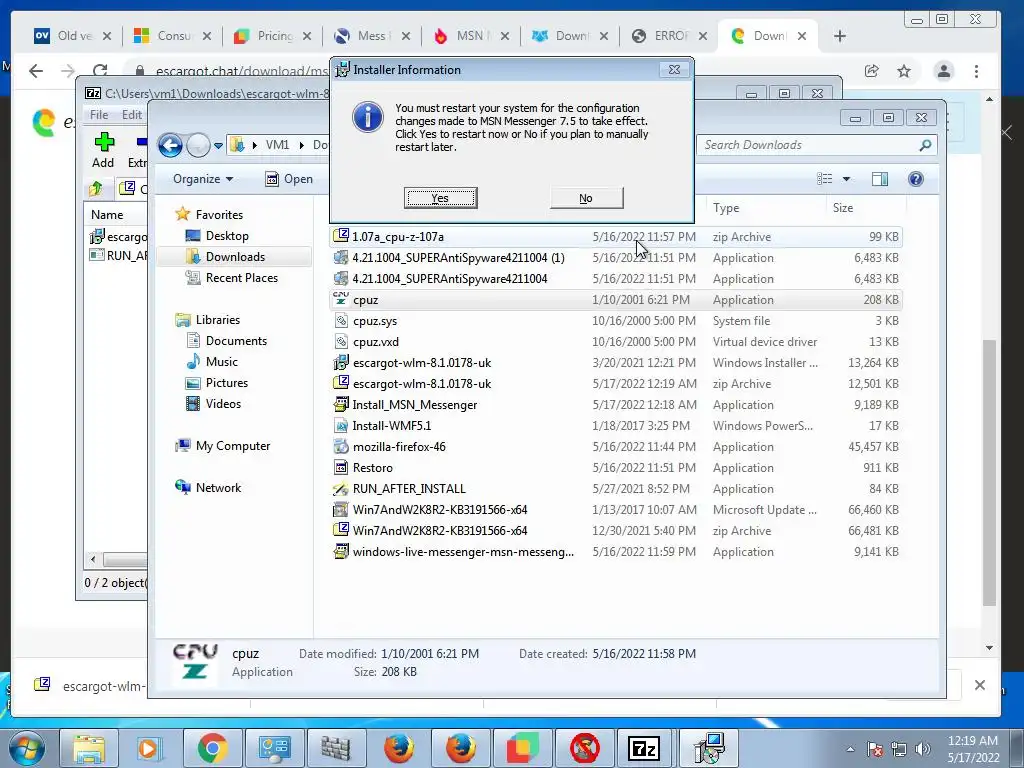Decline restart with the No button

click(x=586, y=198)
